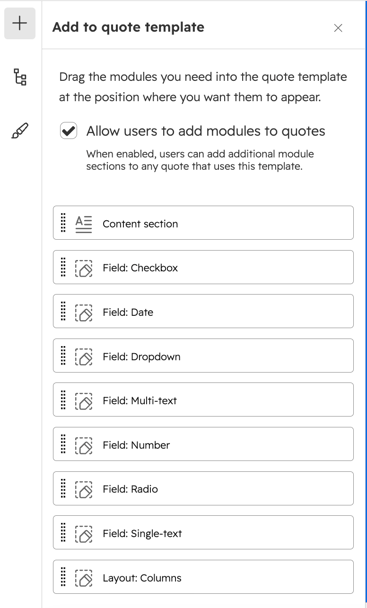The width and height of the screenshot is (367, 608).
Task: Click the Allow users to add modules label
Action: (x=206, y=131)
